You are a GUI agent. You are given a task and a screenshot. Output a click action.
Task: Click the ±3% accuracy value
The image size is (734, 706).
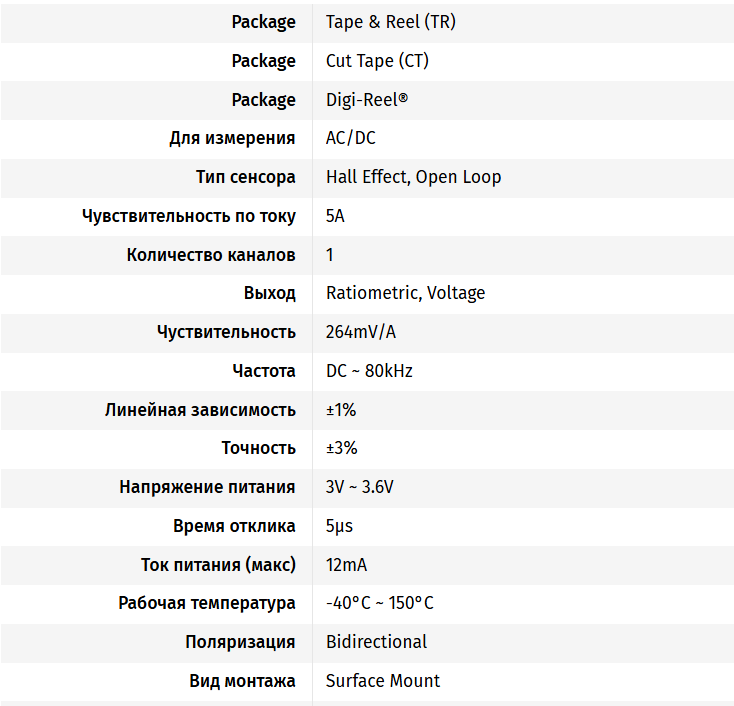pyautogui.click(x=341, y=448)
